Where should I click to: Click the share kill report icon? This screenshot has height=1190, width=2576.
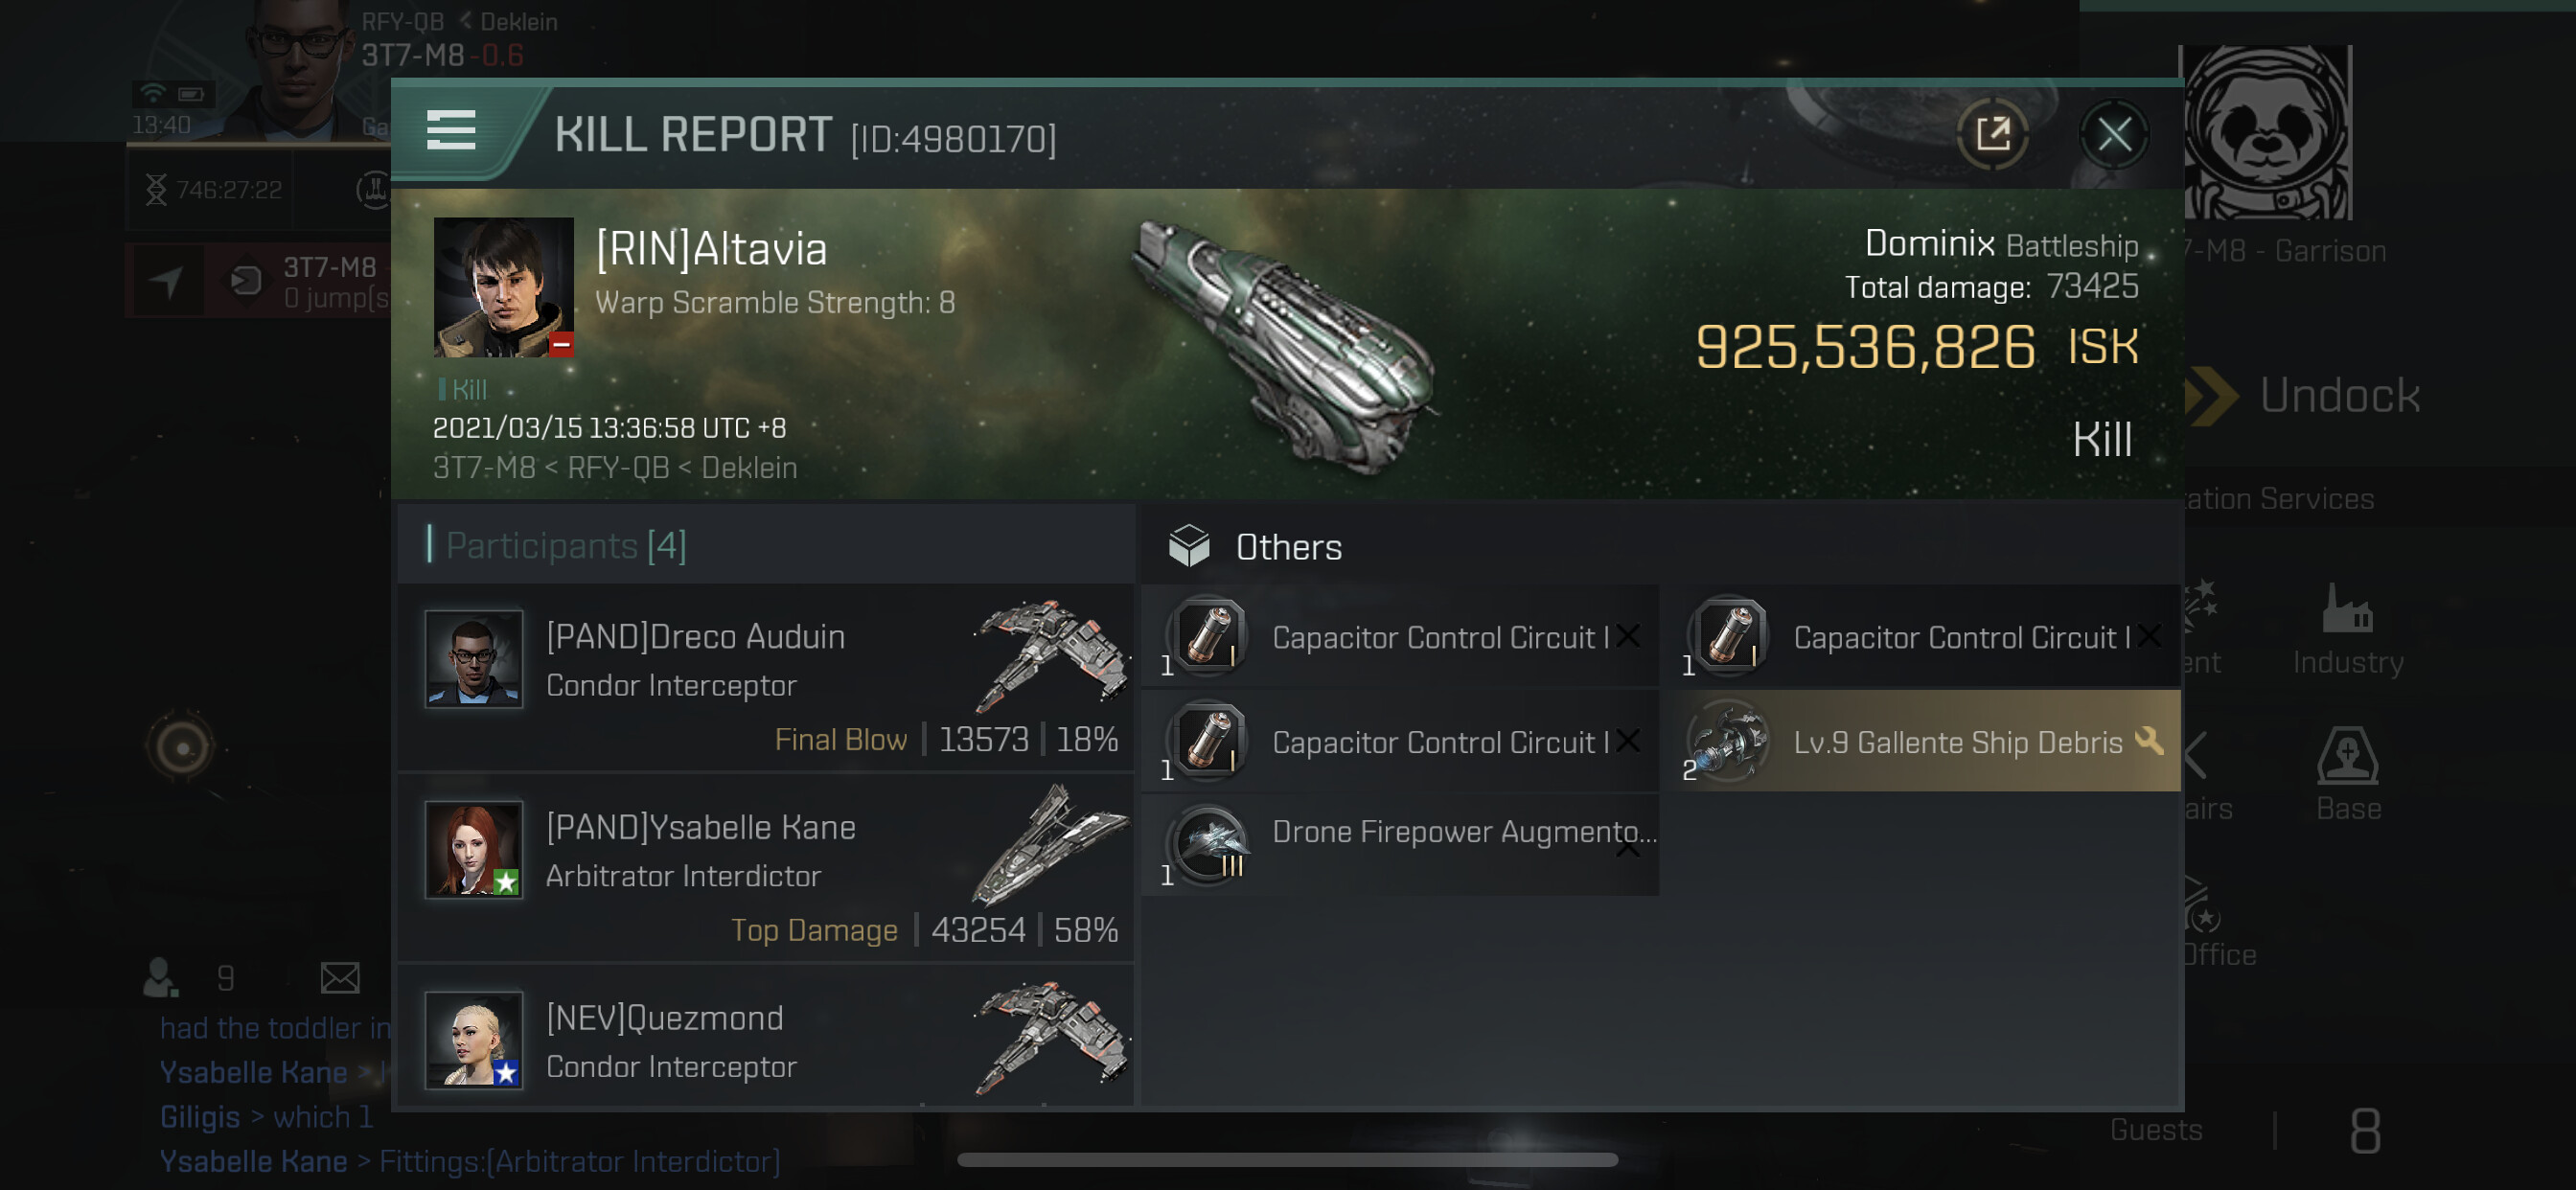[x=1991, y=134]
